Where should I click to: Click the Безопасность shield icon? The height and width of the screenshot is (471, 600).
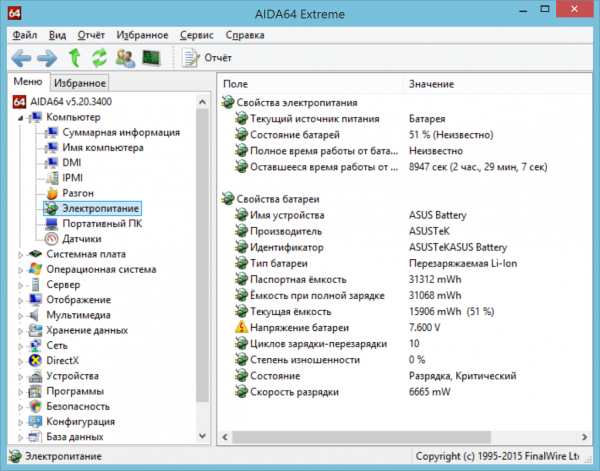[35, 406]
